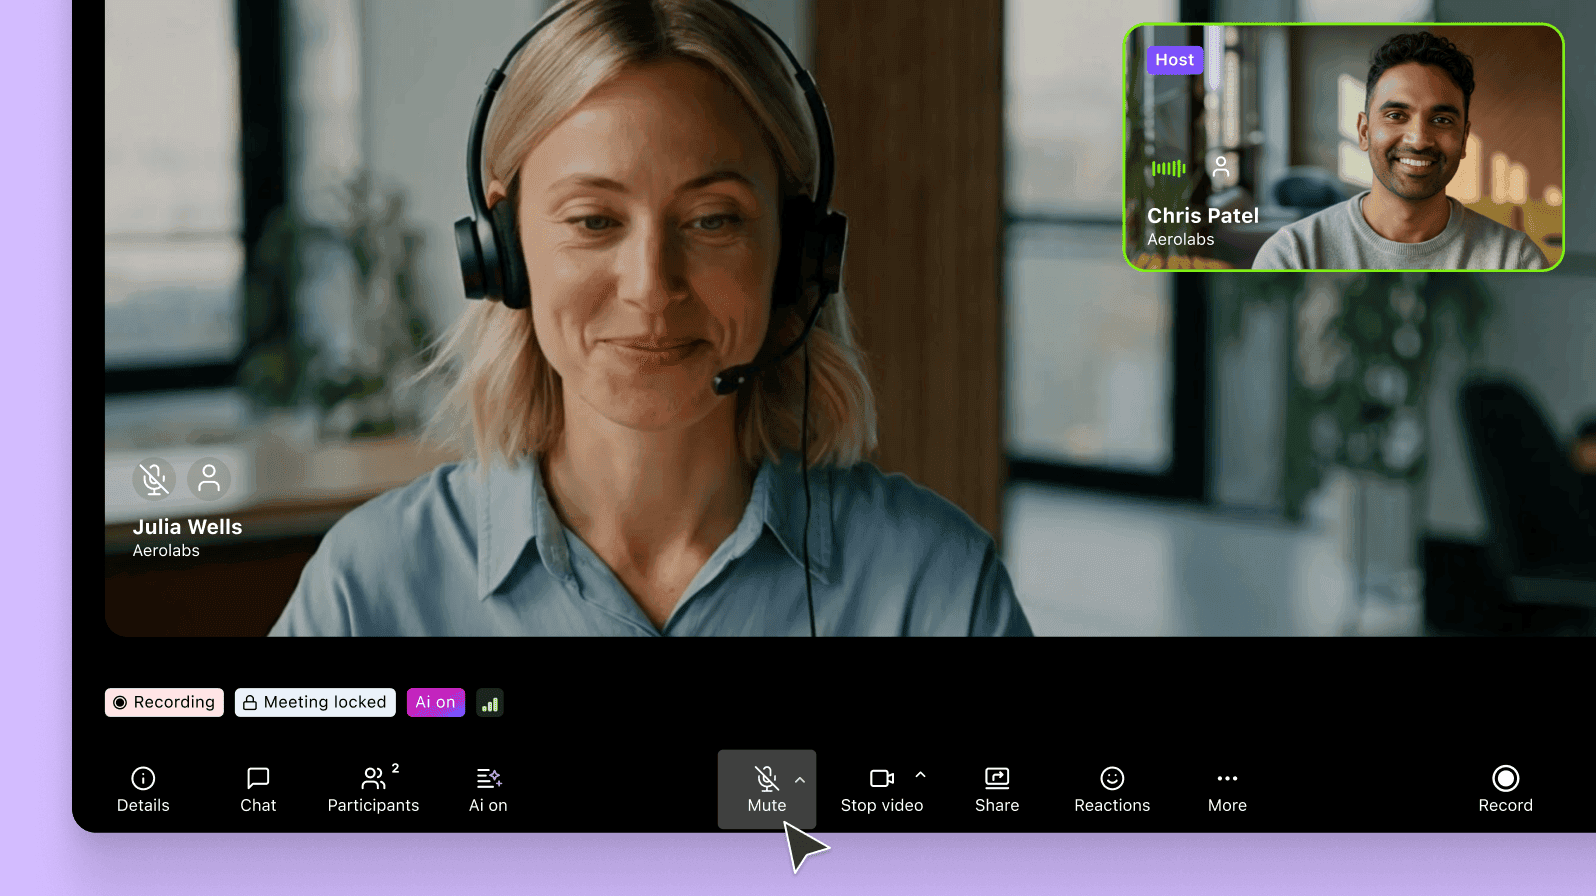The width and height of the screenshot is (1596, 896).
Task: Click Chris Patel's person icon
Action: point(1221,167)
